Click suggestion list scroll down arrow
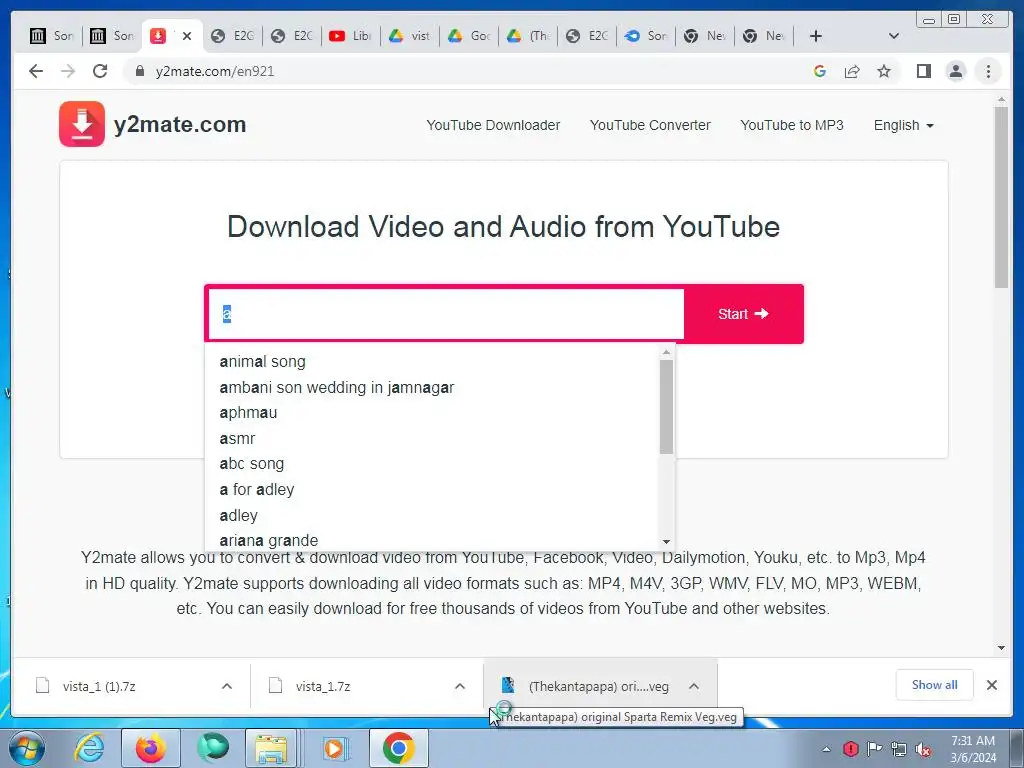 point(666,541)
